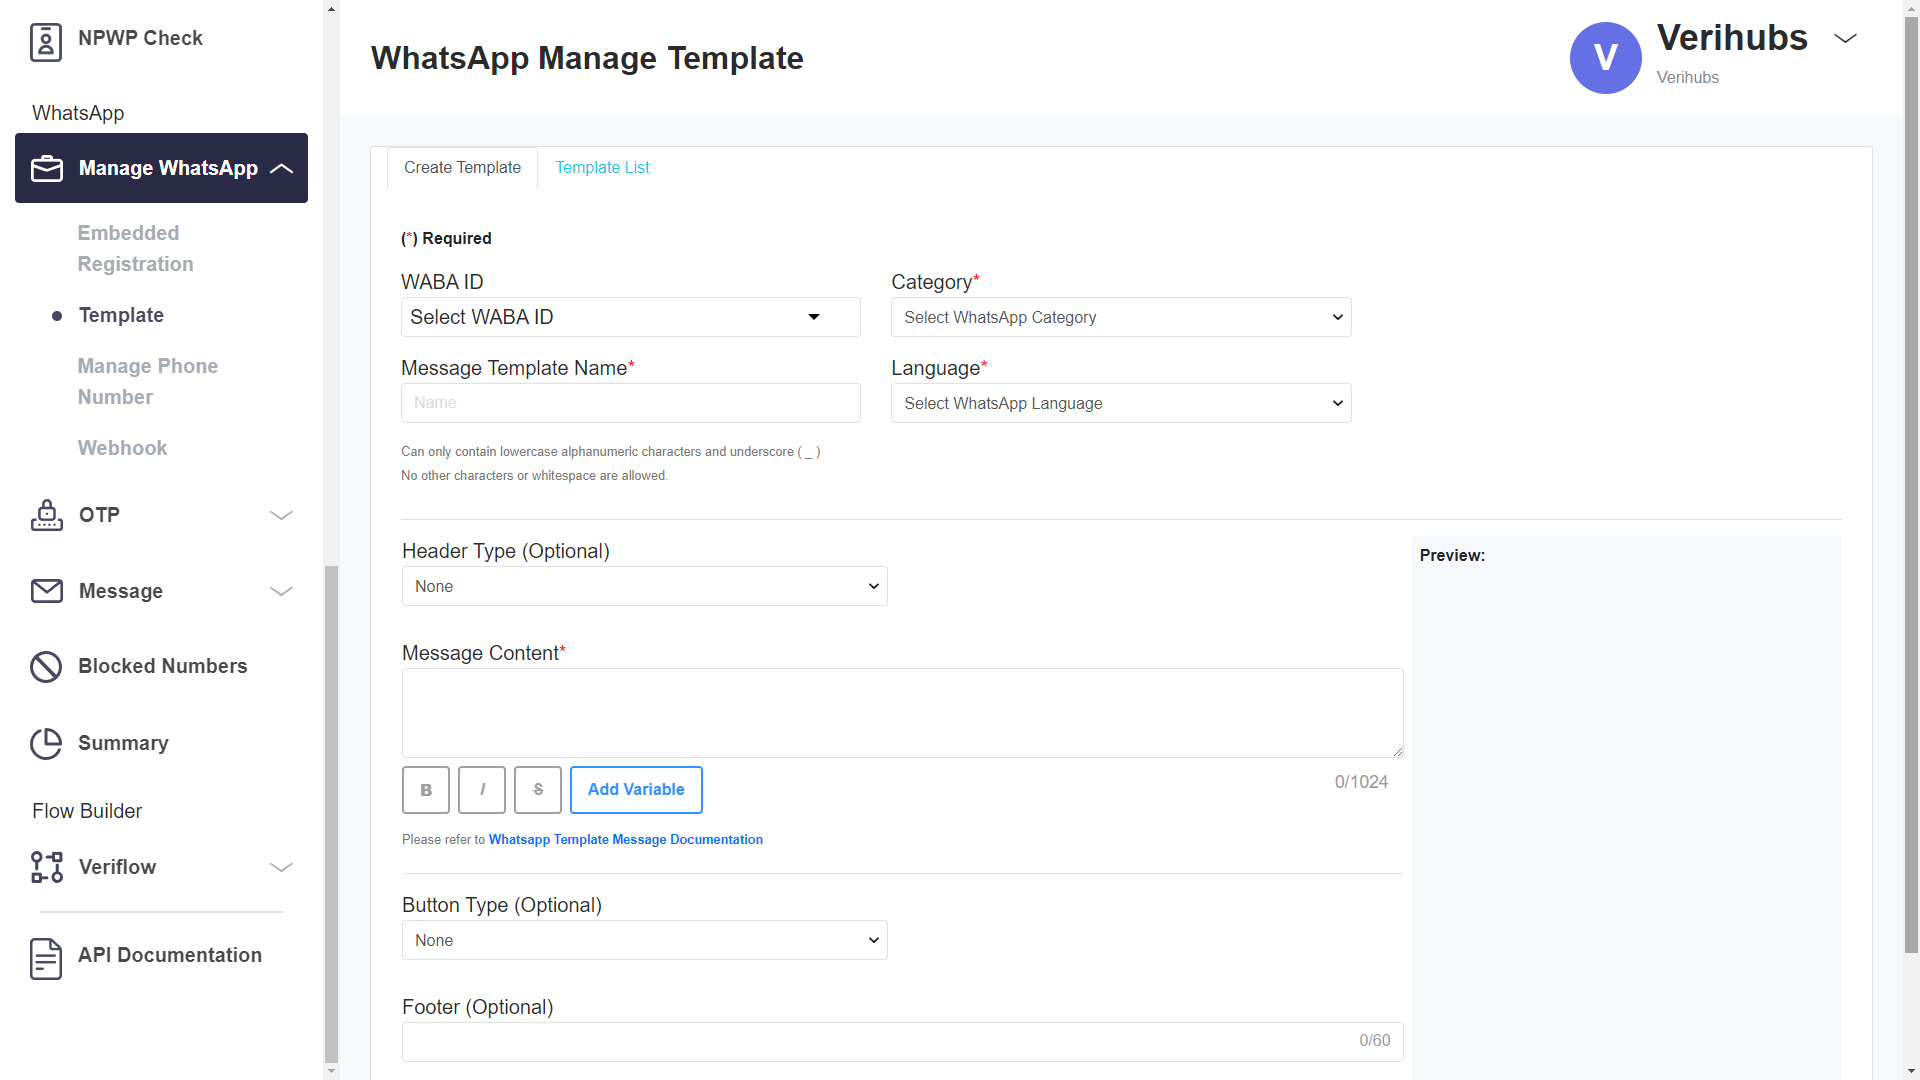Open Whatsapp Template Message Documentation link

[625, 840]
